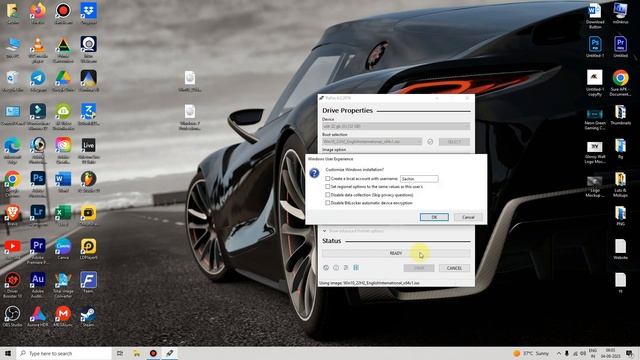Open Rufus Device dropdown
This screenshot has height=360, width=640.
click(x=396, y=127)
